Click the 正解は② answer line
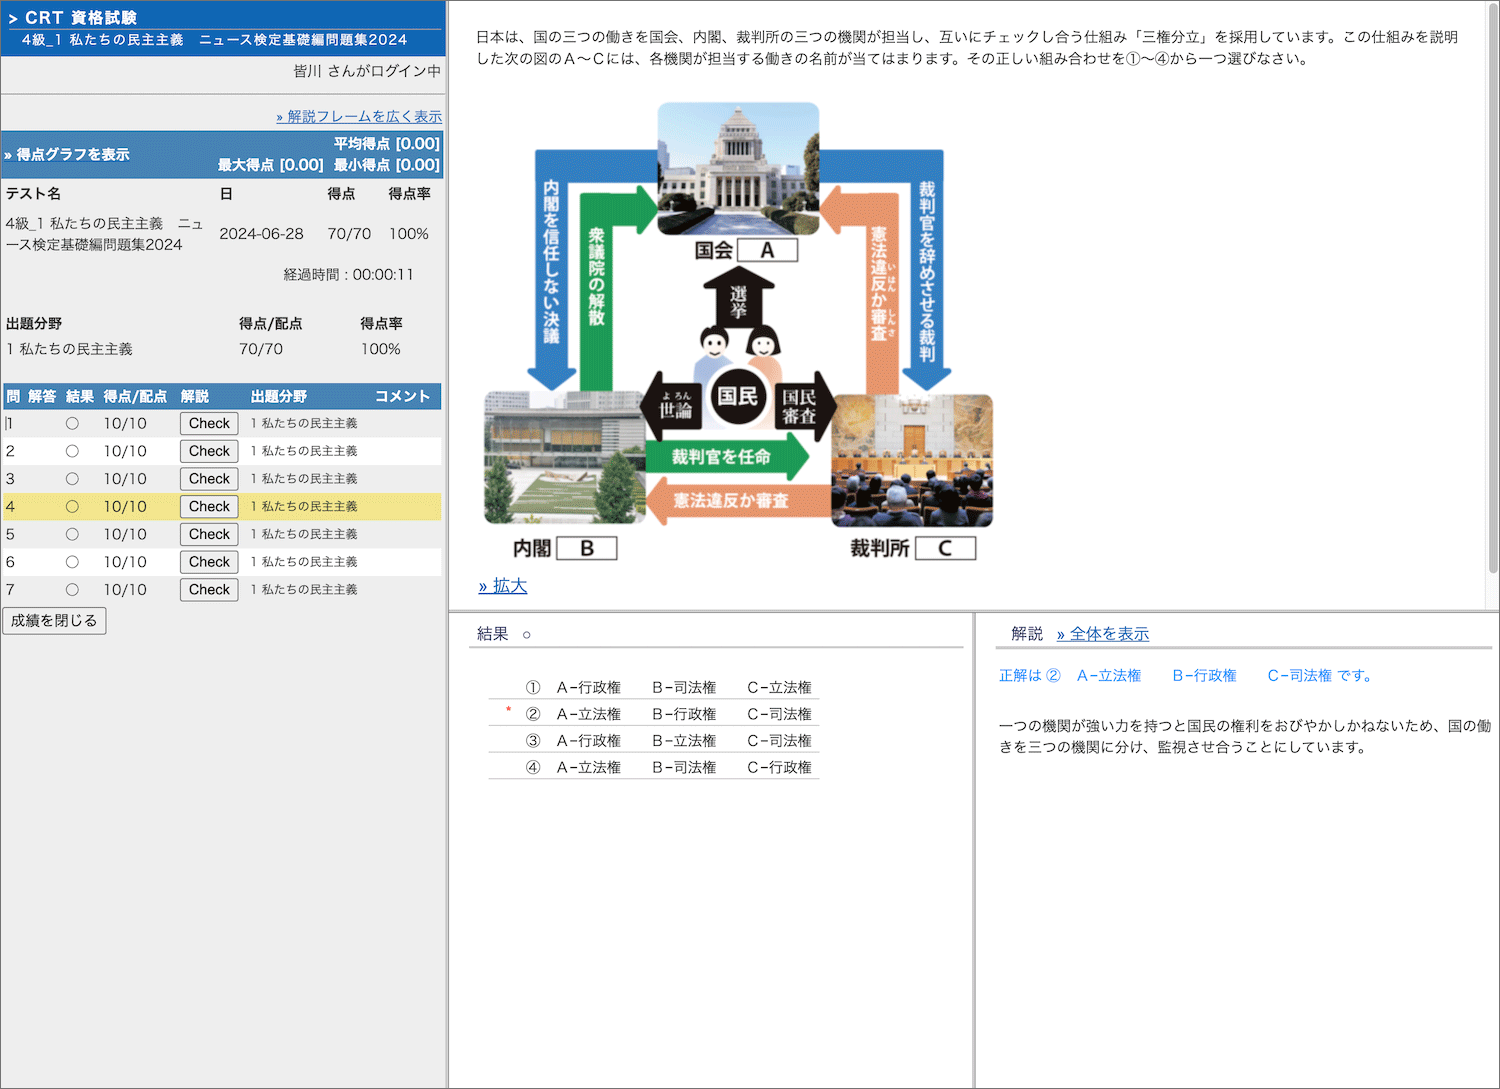Viewport: 1500px width, 1089px height. point(1186,676)
